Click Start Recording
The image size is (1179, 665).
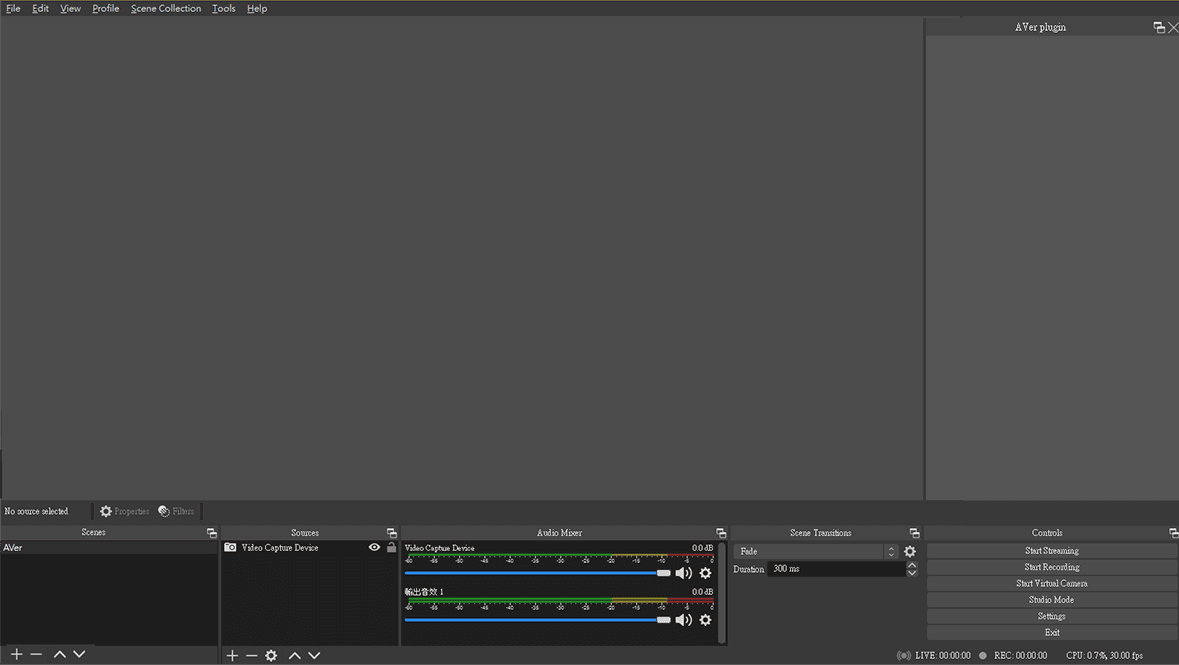[1052, 567]
